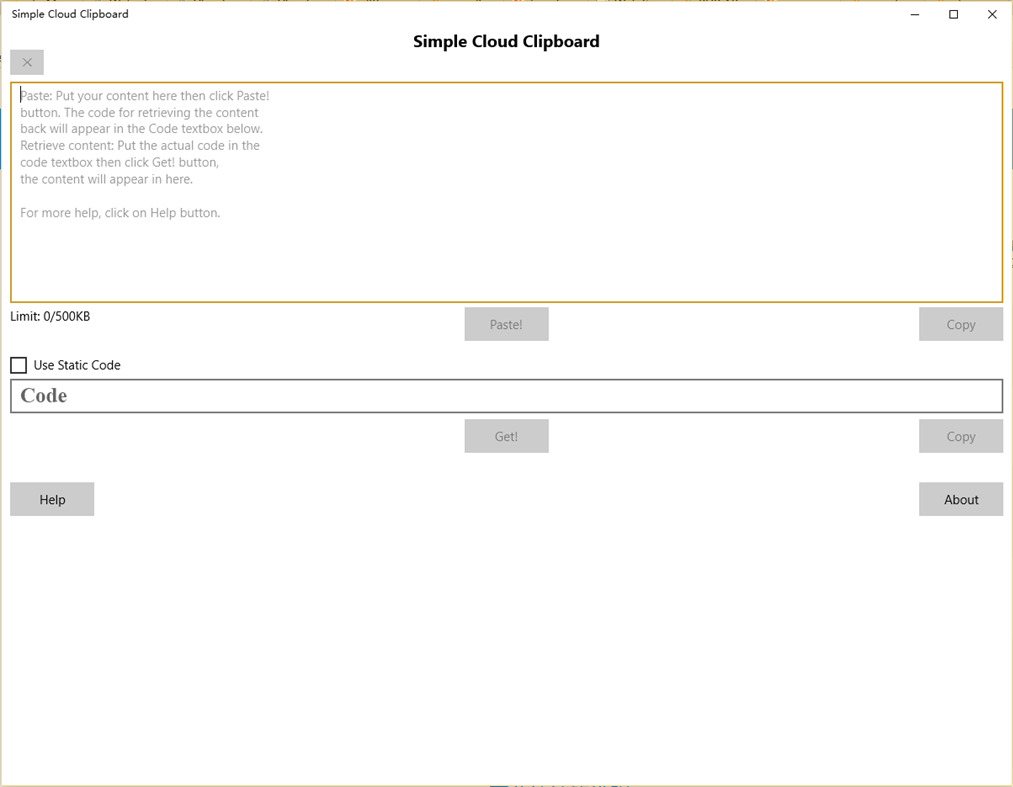The image size is (1013, 787).
Task: Click the Simple Cloud Clipboard heading
Action: pyautogui.click(x=506, y=41)
